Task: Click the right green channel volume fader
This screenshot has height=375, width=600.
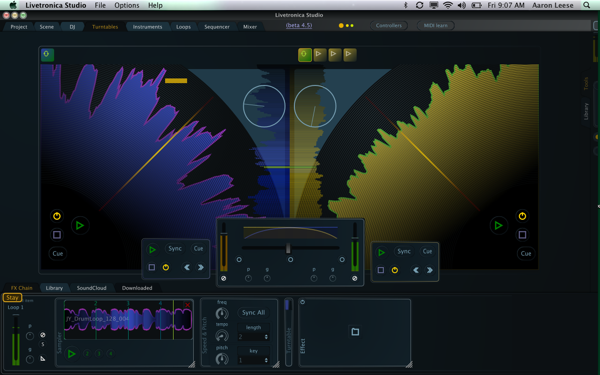Action: [x=355, y=247]
